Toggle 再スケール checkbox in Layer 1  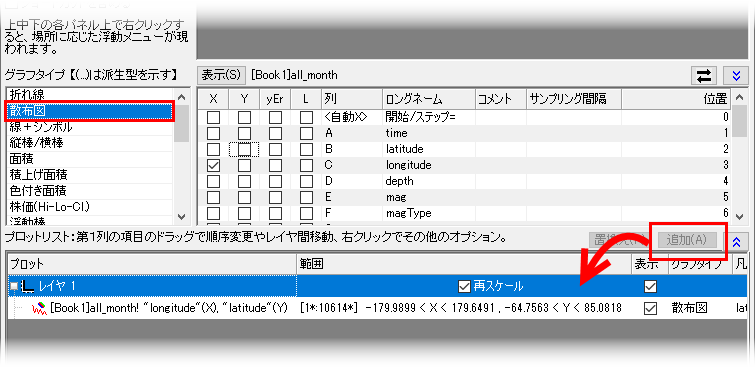tap(464, 287)
